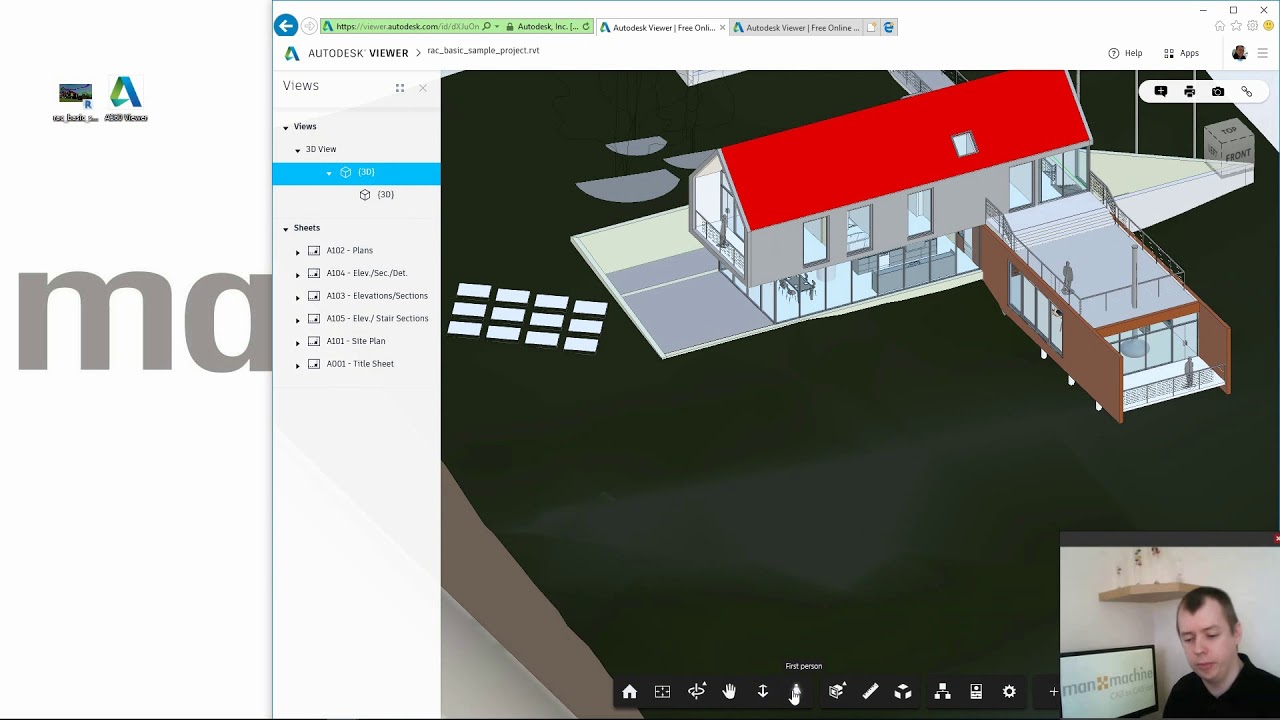Viewport: 1280px width, 720px height.
Task: Add a comment with the speech-bubble icon
Action: click(1161, 92)
